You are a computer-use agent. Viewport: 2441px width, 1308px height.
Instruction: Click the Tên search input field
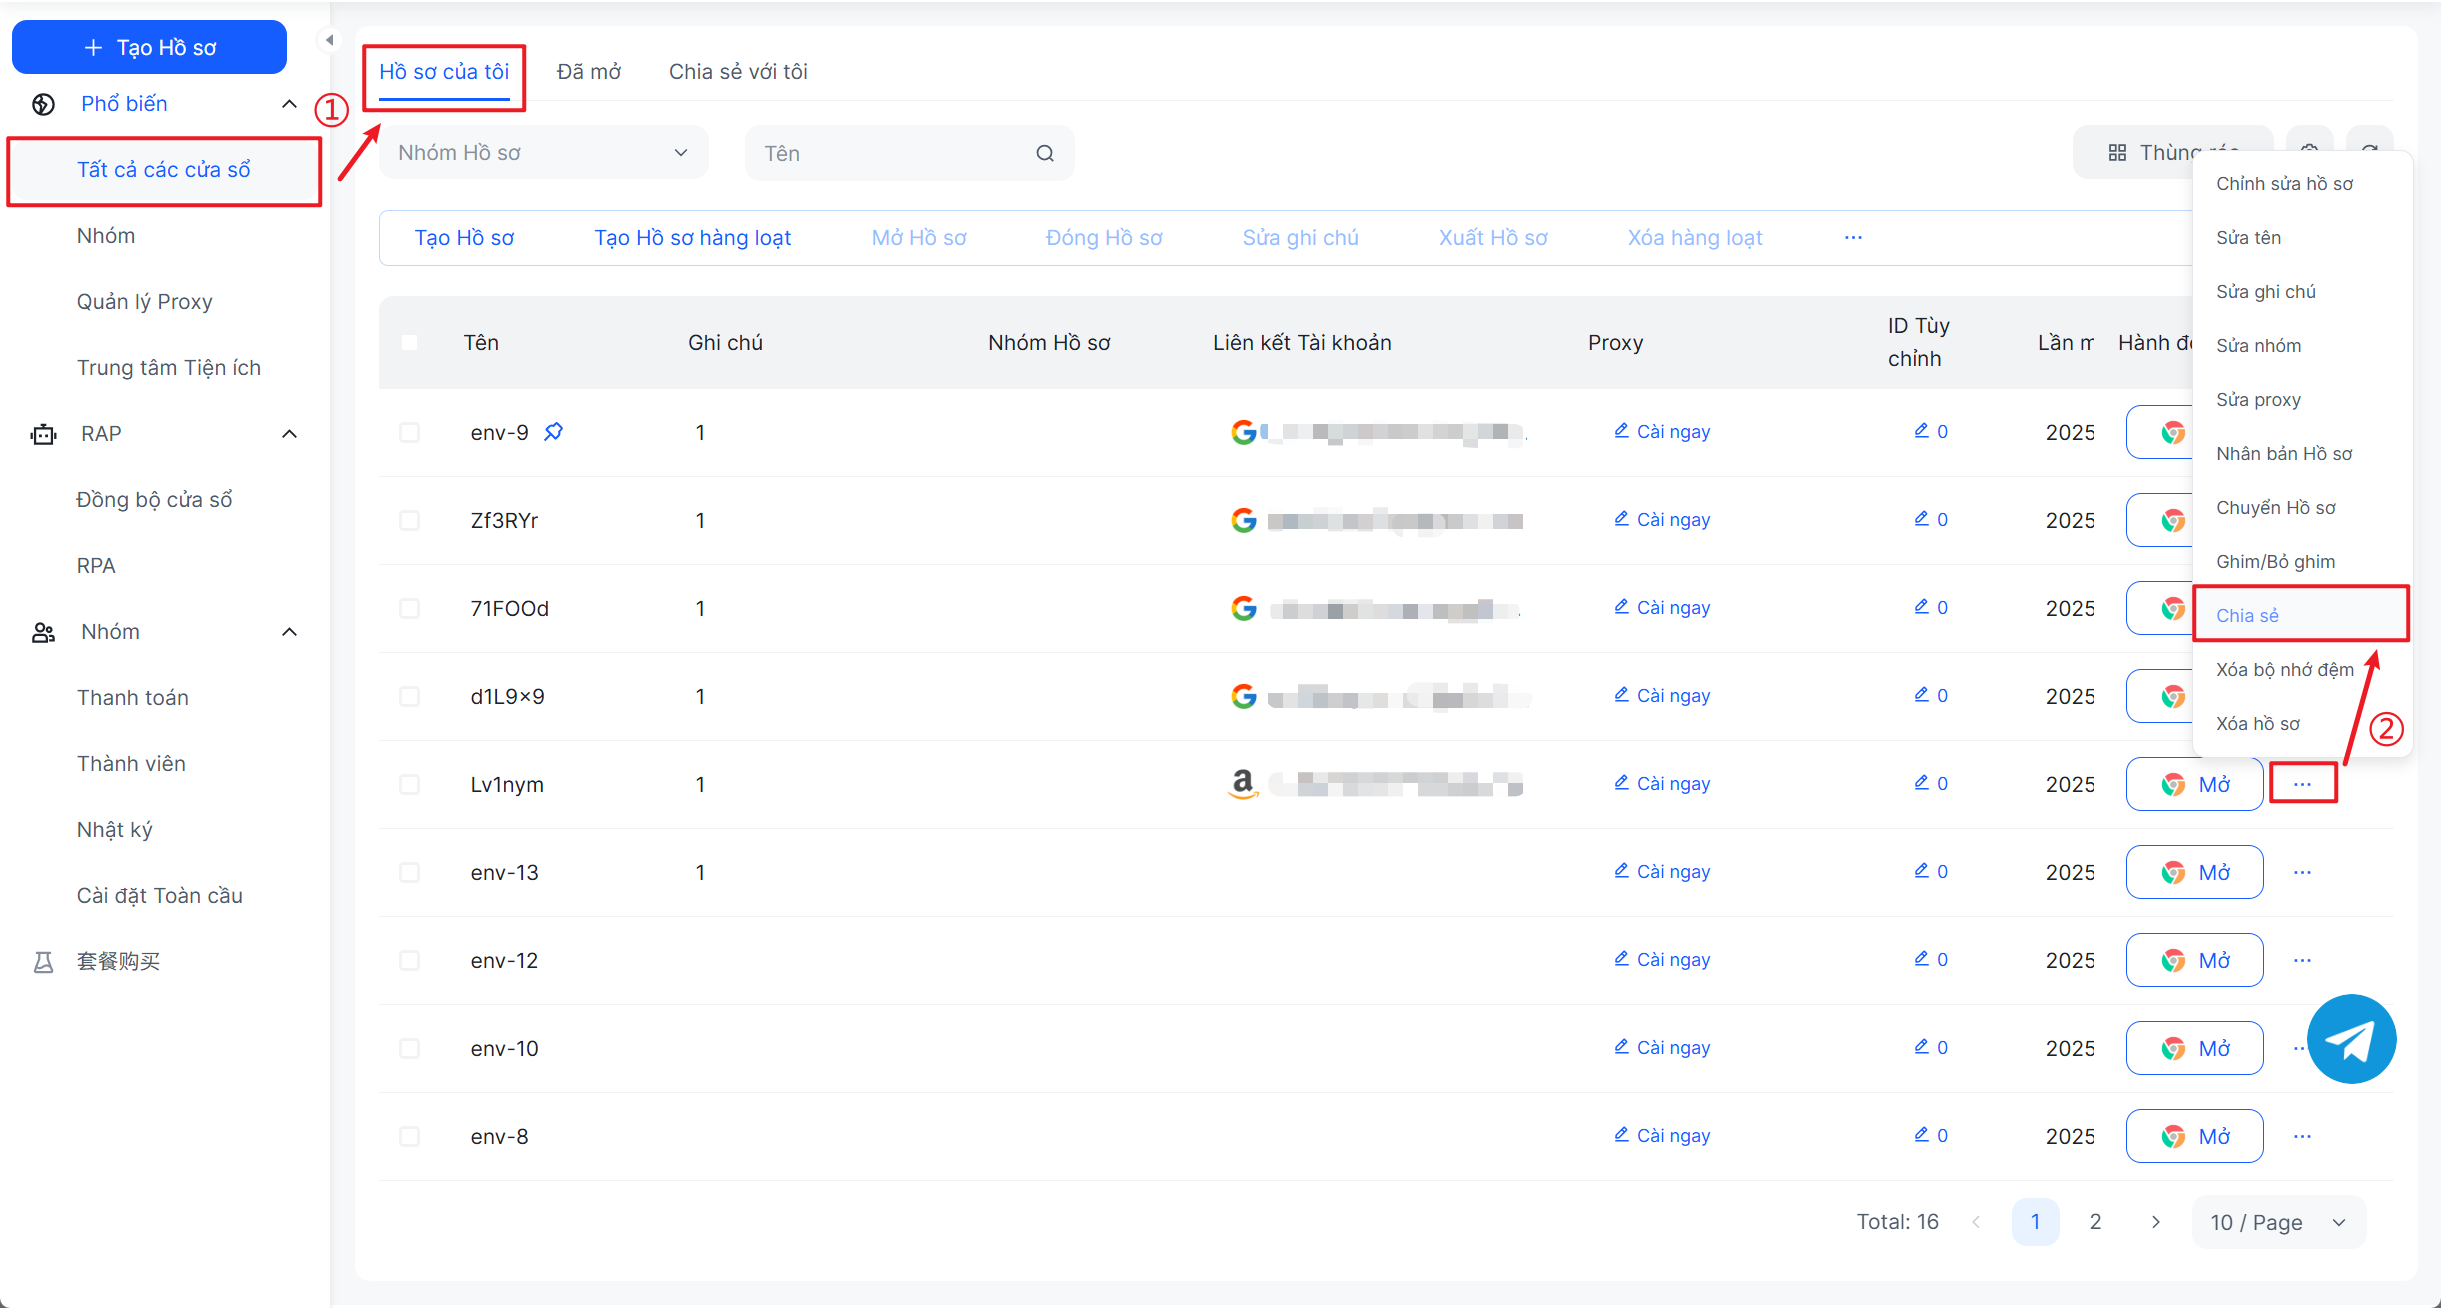click(890, 153)
